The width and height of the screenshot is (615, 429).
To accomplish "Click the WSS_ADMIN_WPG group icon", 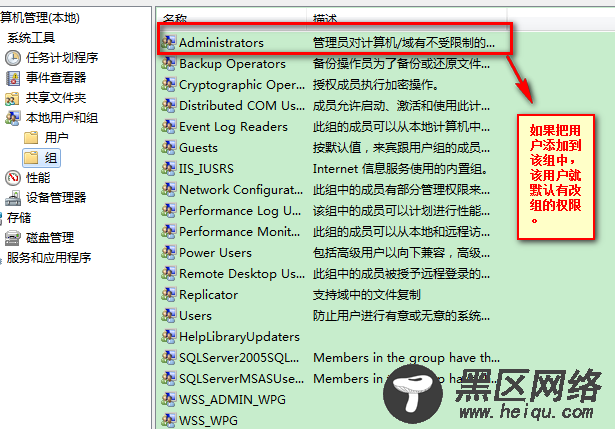I will [169, 399].
